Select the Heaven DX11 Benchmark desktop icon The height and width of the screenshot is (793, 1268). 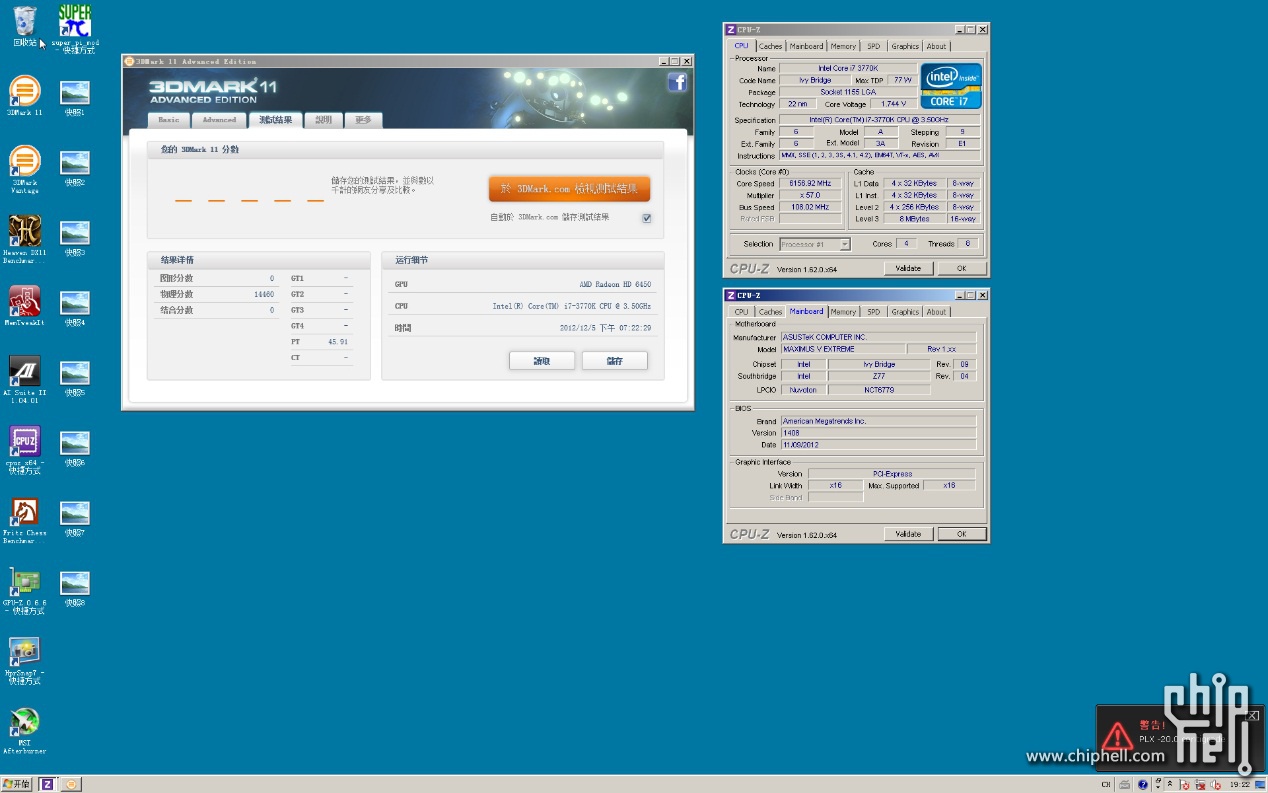click(x=25, y=239)
